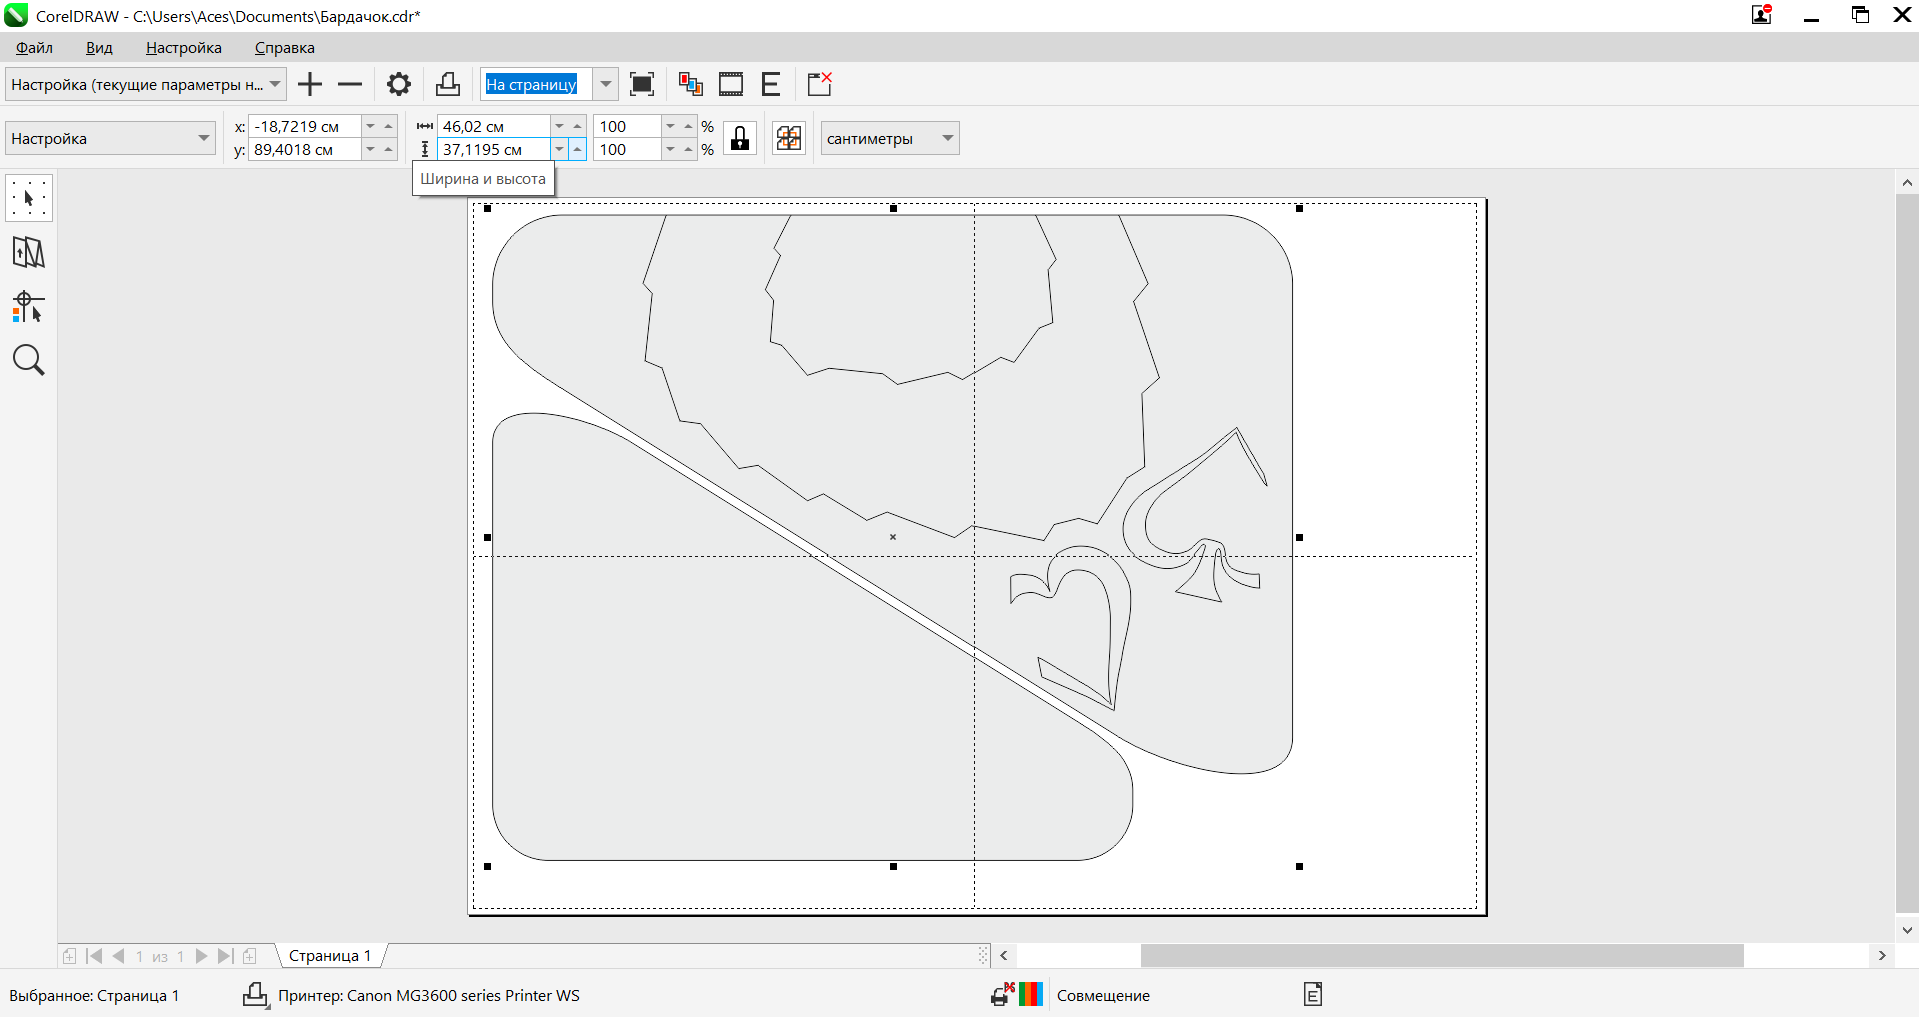Image resolution: width=1919 pixels, height=1017 pixels.
Task: Click the zoom level text box
Action: click(x=536, y=85)
